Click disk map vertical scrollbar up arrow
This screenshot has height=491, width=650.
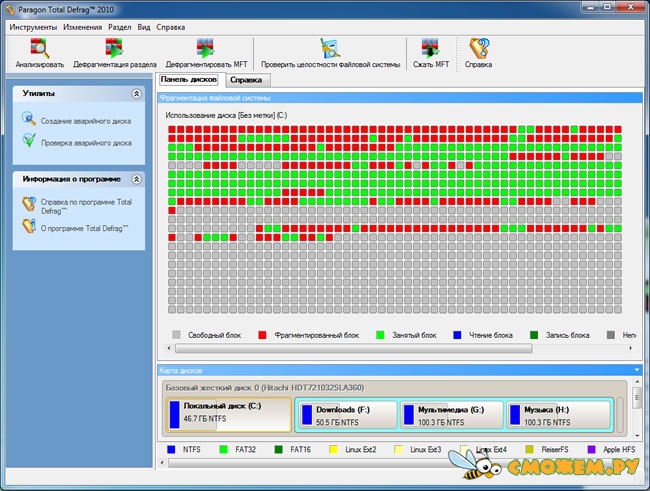(x=638, y=381)
